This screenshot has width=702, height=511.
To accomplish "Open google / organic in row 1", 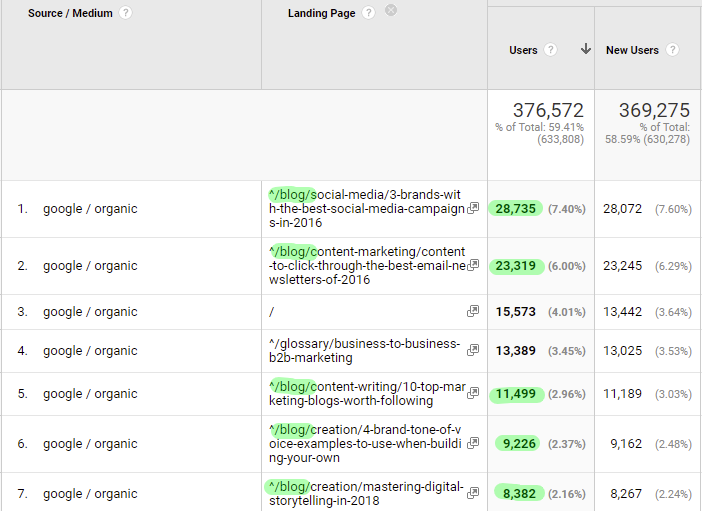I will 90,209.
